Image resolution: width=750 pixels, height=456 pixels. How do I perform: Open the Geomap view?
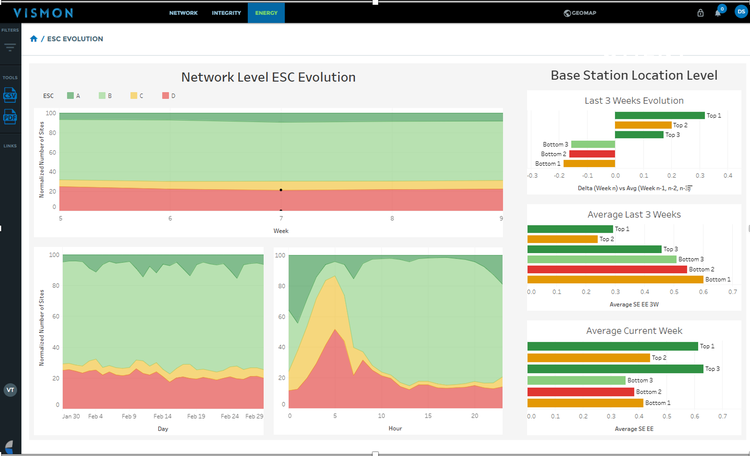[x=580, y=13]
